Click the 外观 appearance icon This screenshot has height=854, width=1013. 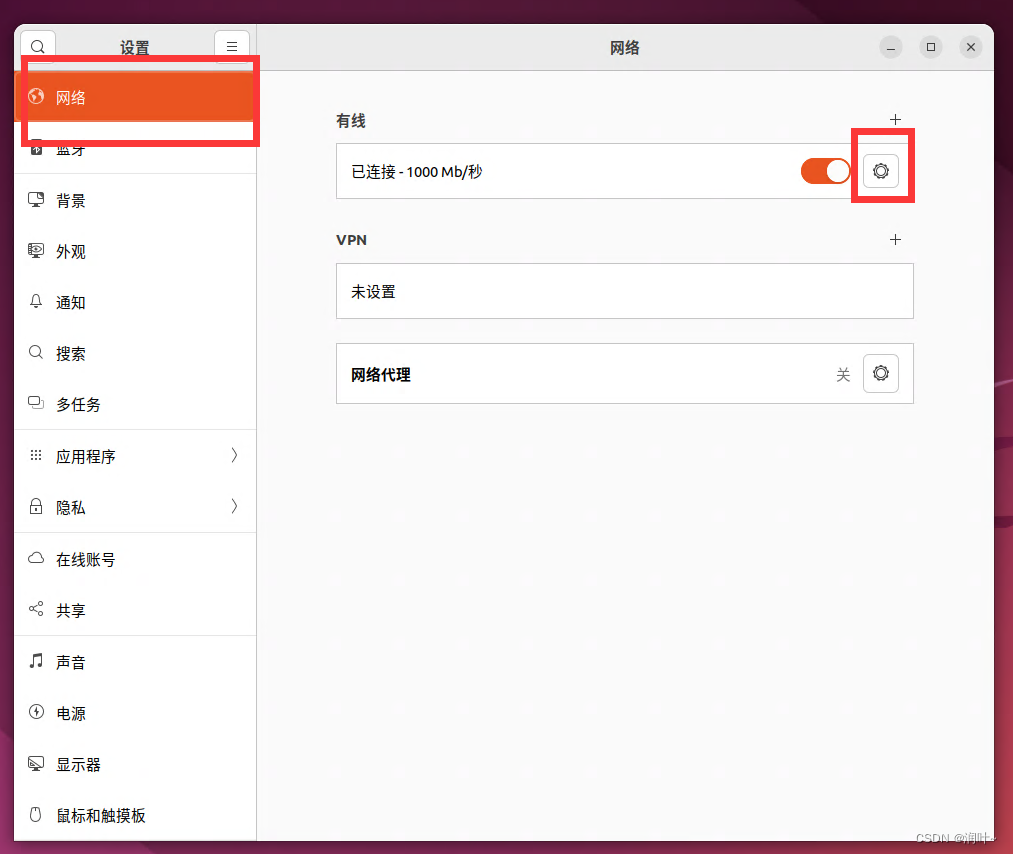(36, 251)
